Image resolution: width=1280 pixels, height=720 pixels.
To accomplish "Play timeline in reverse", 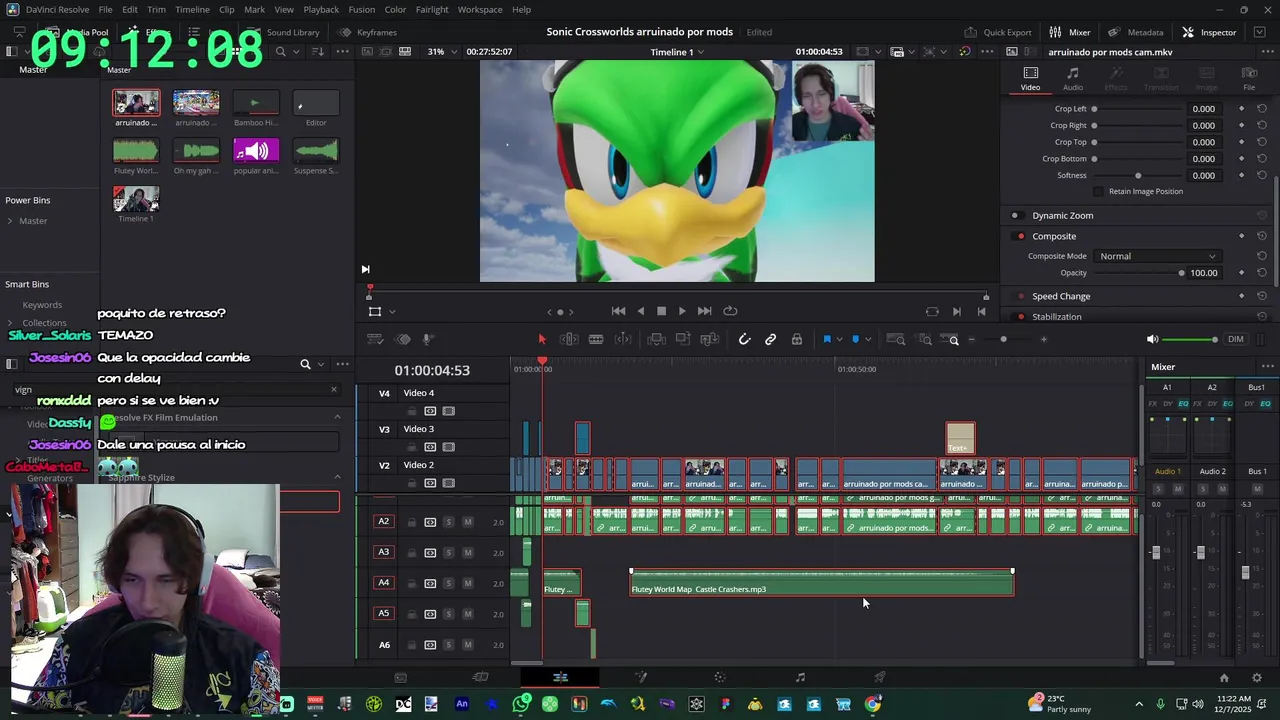I will tap(641, 311).
